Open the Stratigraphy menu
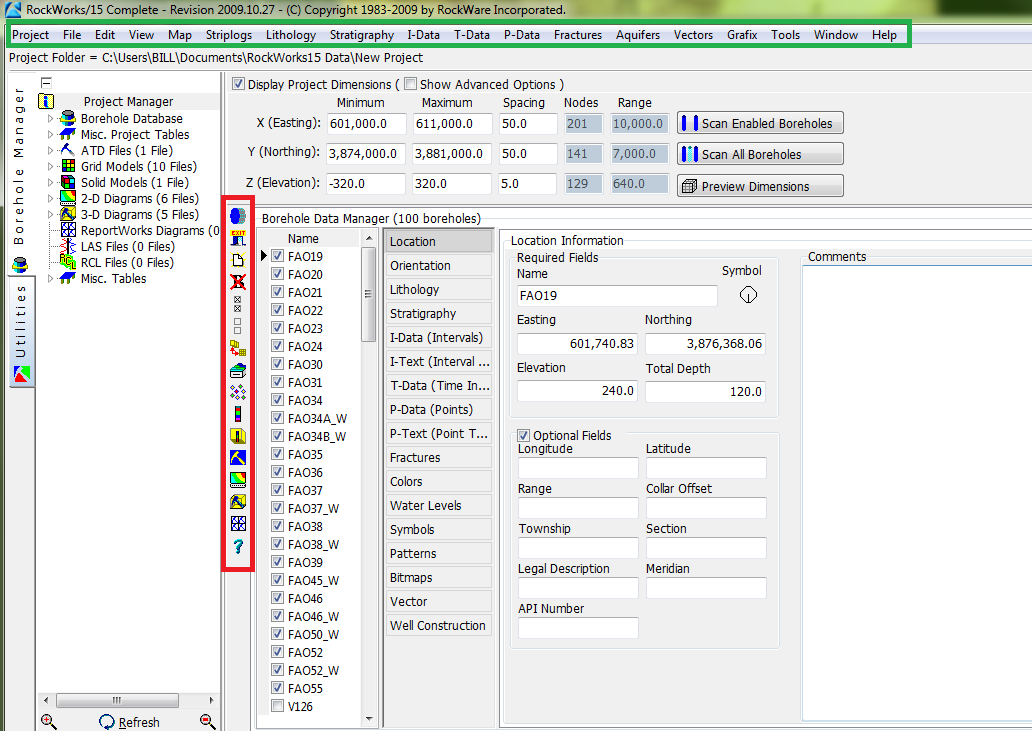Image resolution: width=1032 pixels, height=731 pixels. [x=362, y=35]
